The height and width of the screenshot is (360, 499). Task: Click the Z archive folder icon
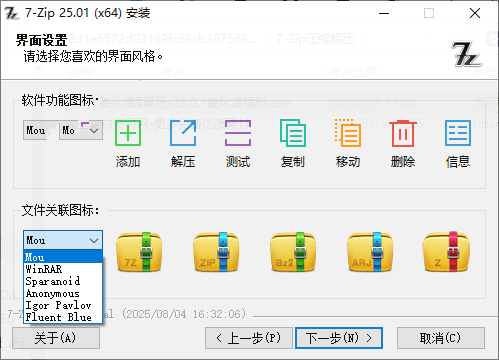click(446, 252)
